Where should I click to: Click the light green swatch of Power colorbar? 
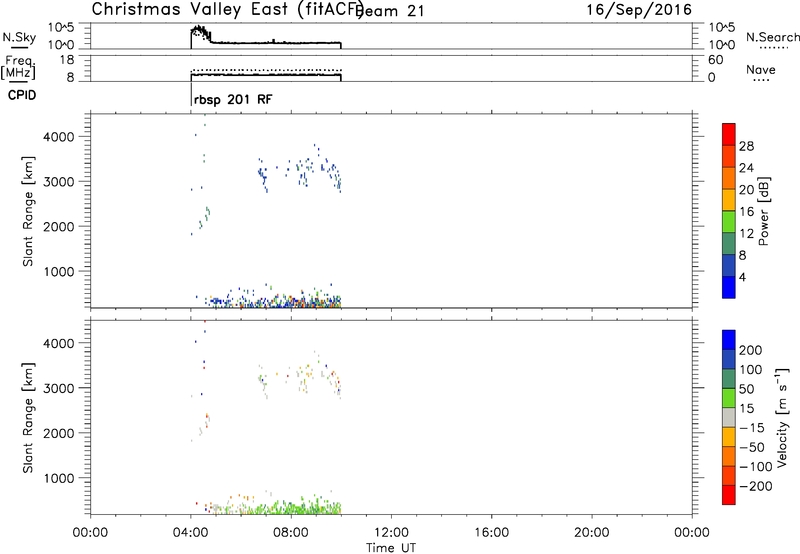tap(729, 221)
